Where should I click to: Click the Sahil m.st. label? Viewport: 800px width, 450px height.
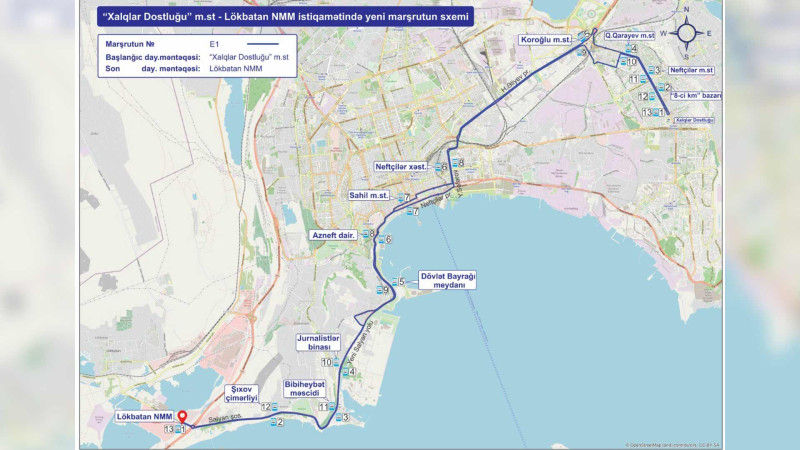click(369, 195)
